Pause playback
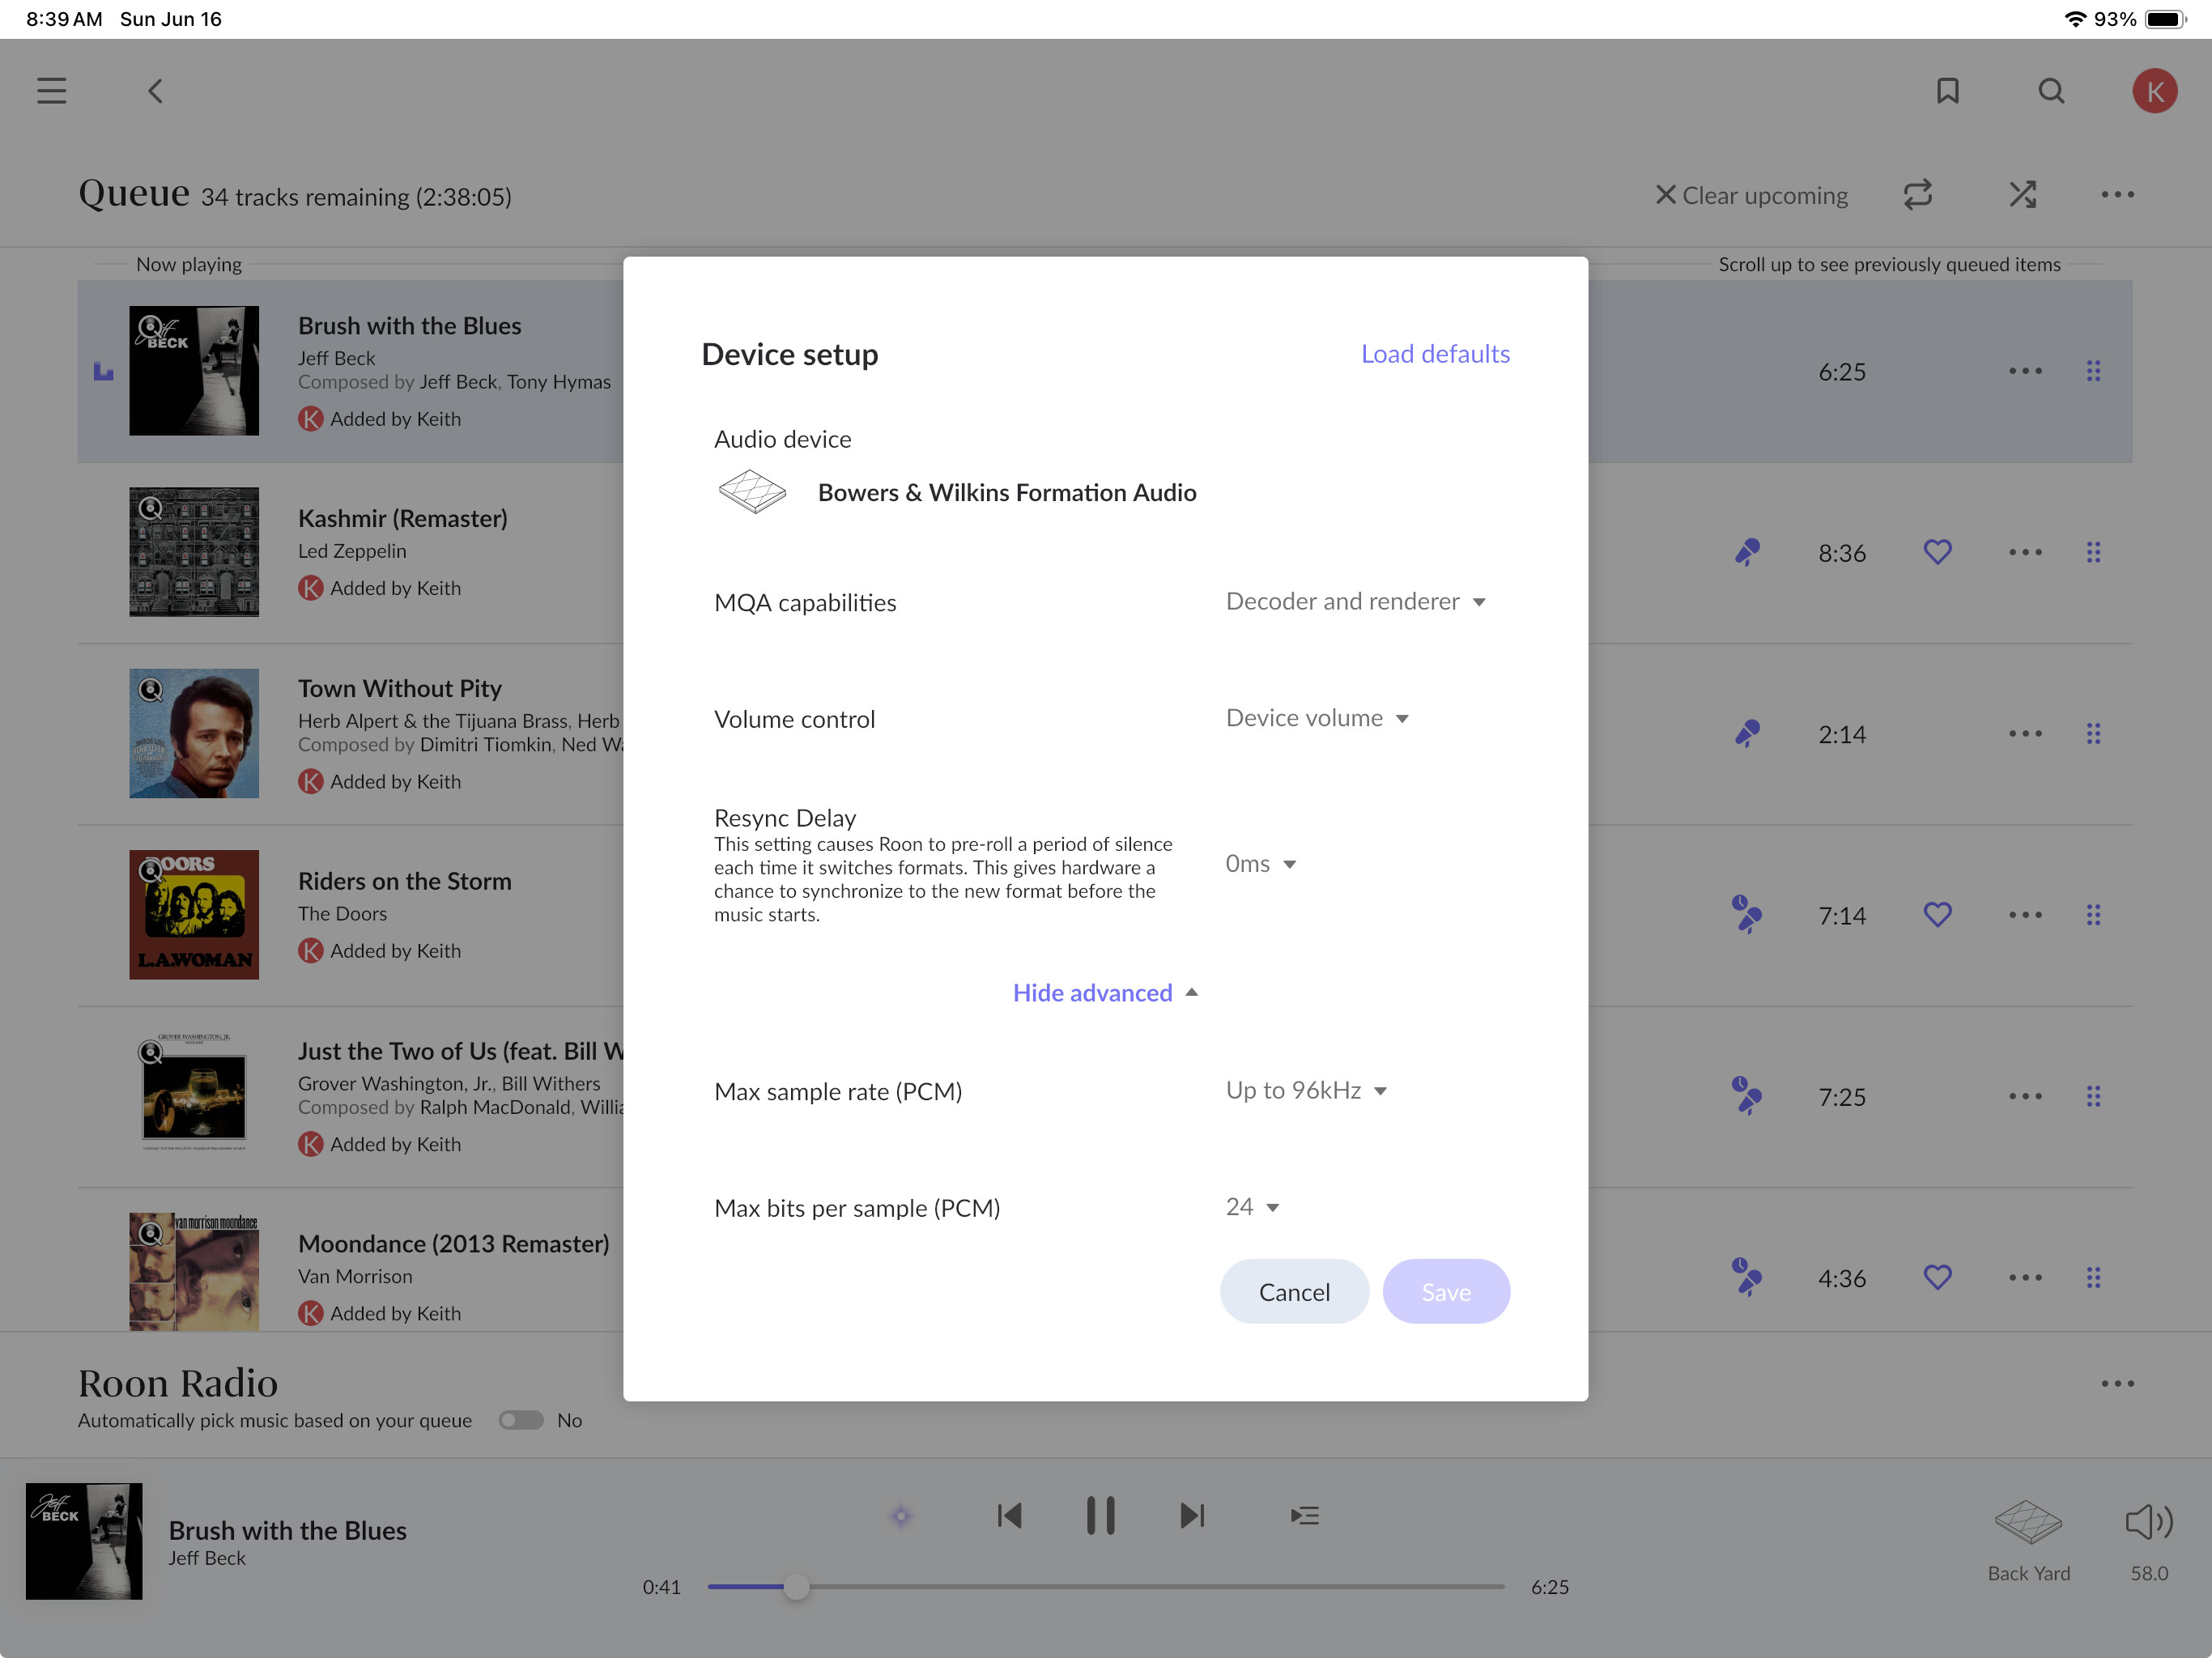 1100,1515
